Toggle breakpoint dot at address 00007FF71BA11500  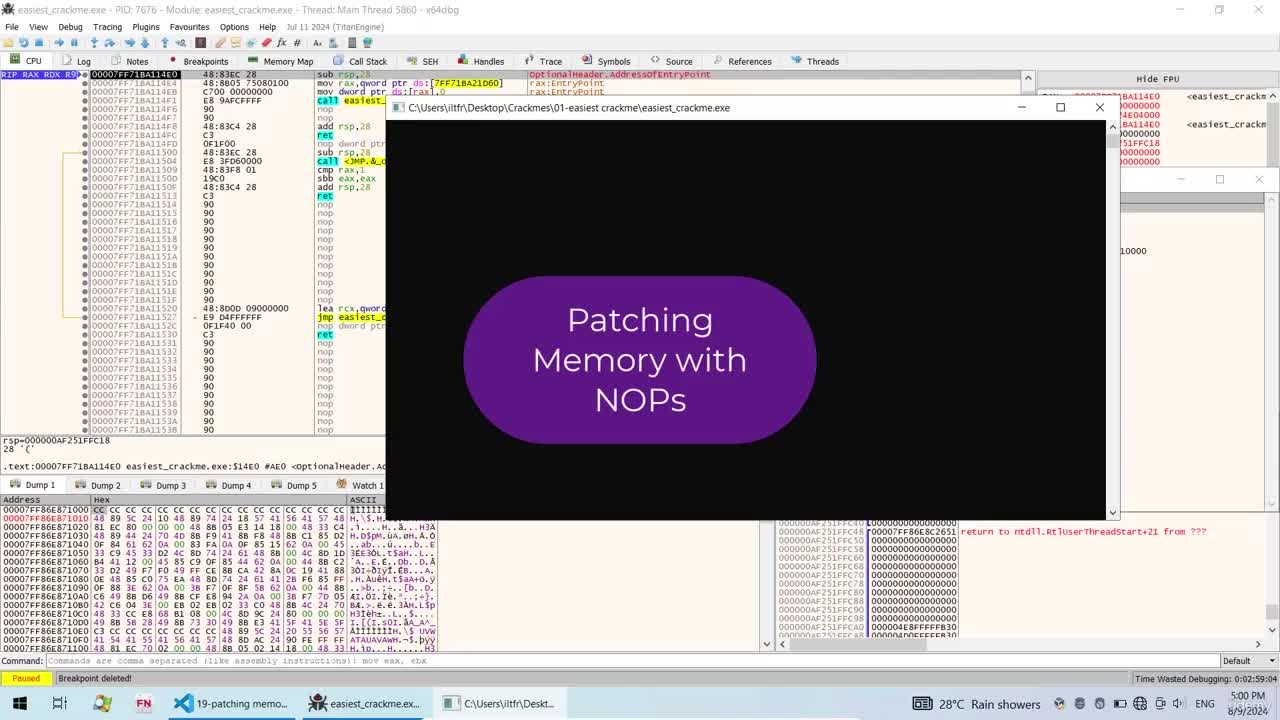click(x=85, y=152)
